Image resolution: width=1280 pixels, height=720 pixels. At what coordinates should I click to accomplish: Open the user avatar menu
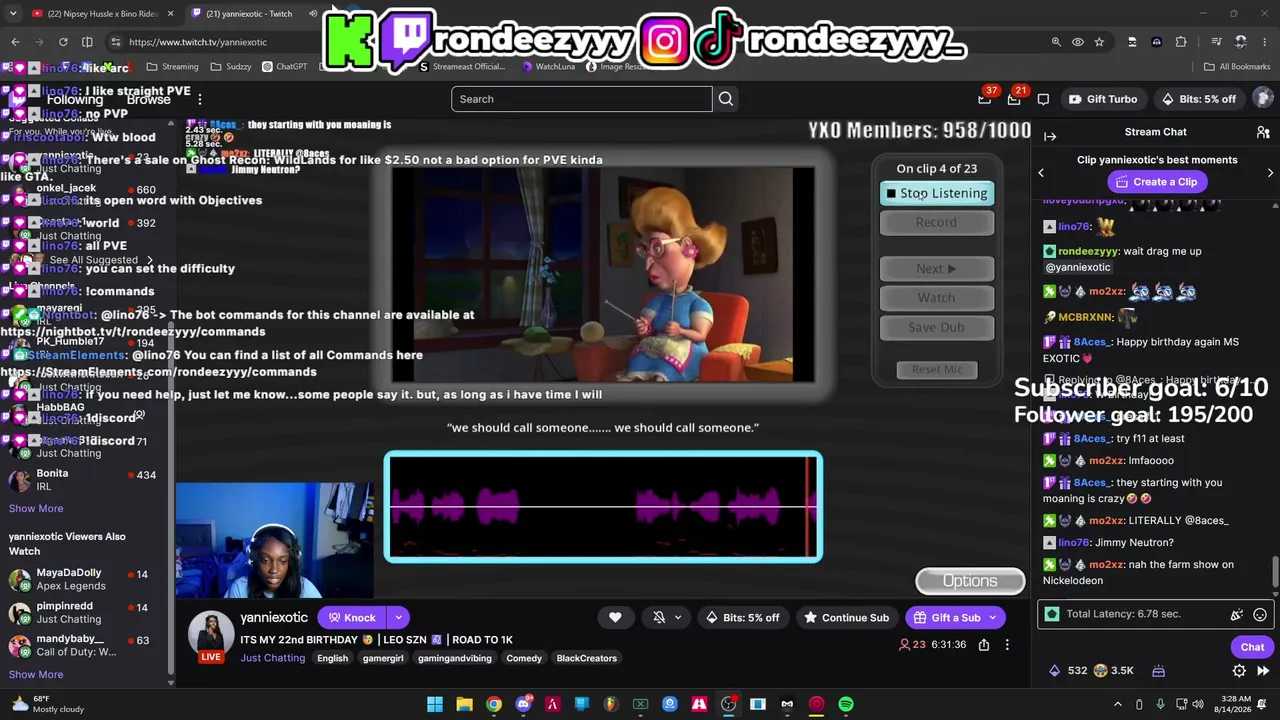click(1263, 98)
